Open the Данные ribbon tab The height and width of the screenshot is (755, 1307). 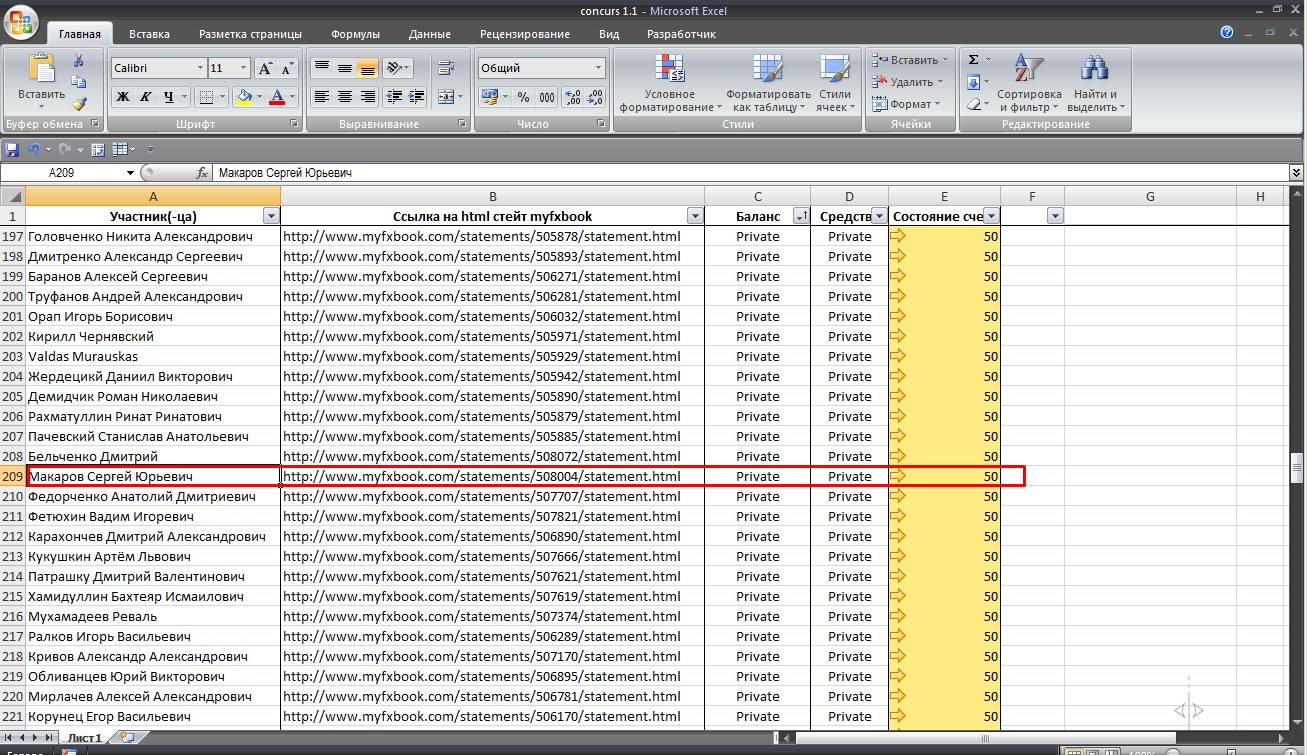point(429,34)
